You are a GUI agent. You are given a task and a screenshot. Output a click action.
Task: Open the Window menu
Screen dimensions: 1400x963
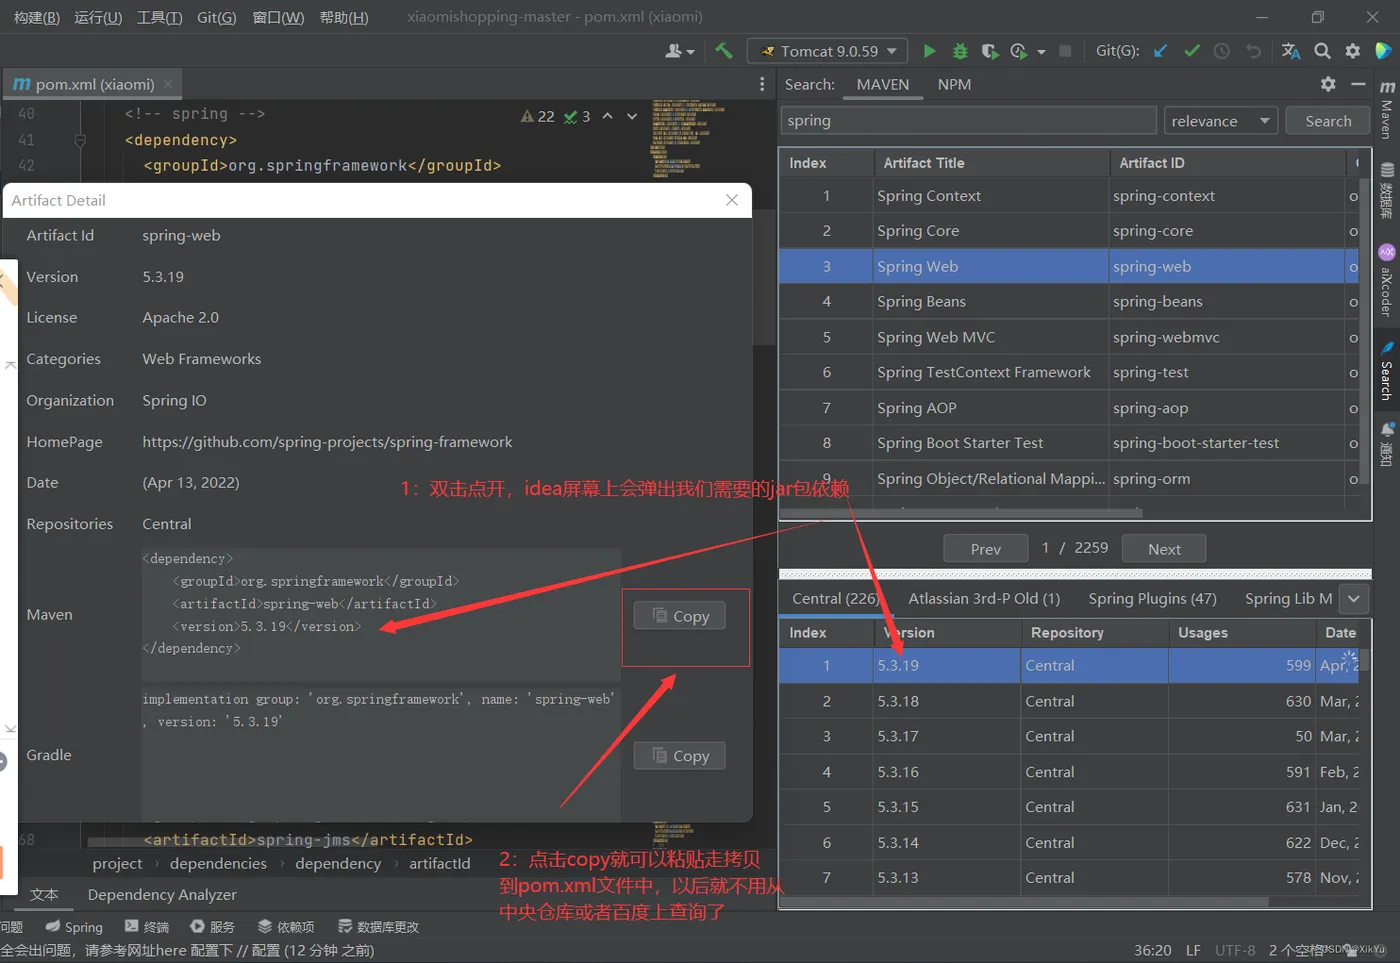click(278, 17)
